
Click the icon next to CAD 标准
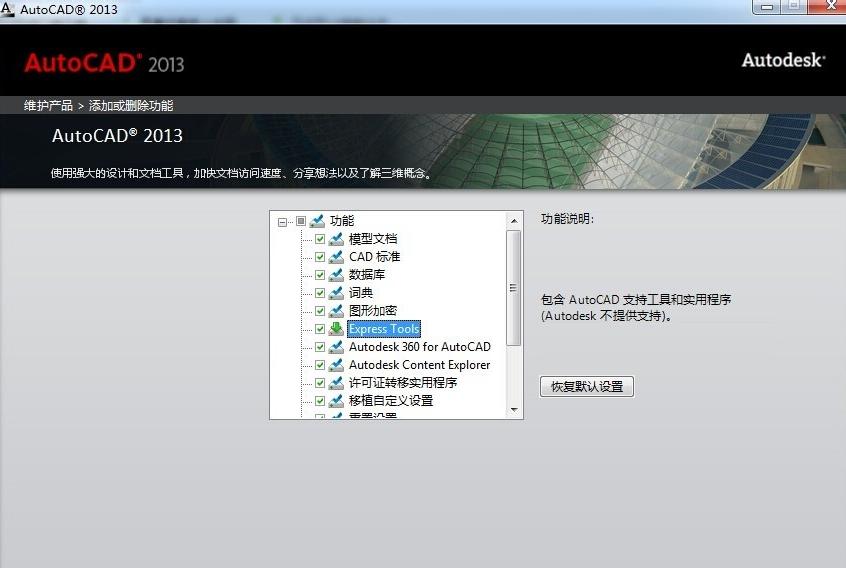pyautogui.click(x=336, y=257)
